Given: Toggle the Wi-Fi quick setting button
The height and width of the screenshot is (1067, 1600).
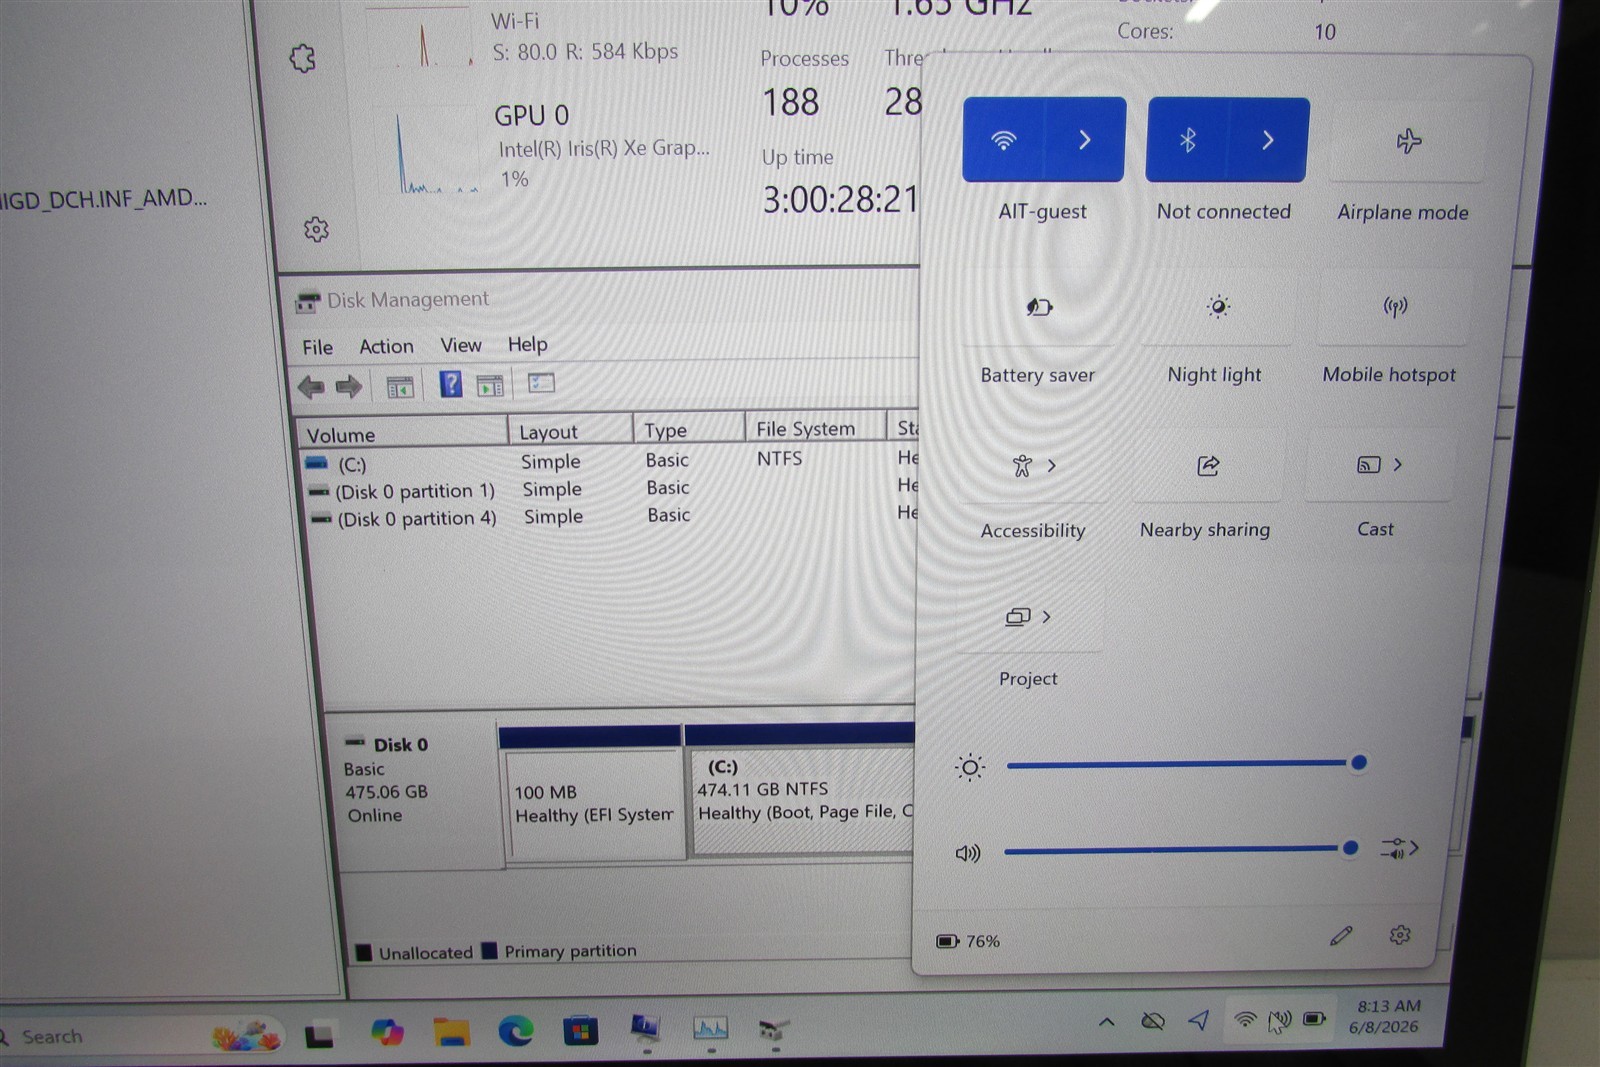Looking at the screenshot, I should pyautogui.click(x=1003, y=140).
